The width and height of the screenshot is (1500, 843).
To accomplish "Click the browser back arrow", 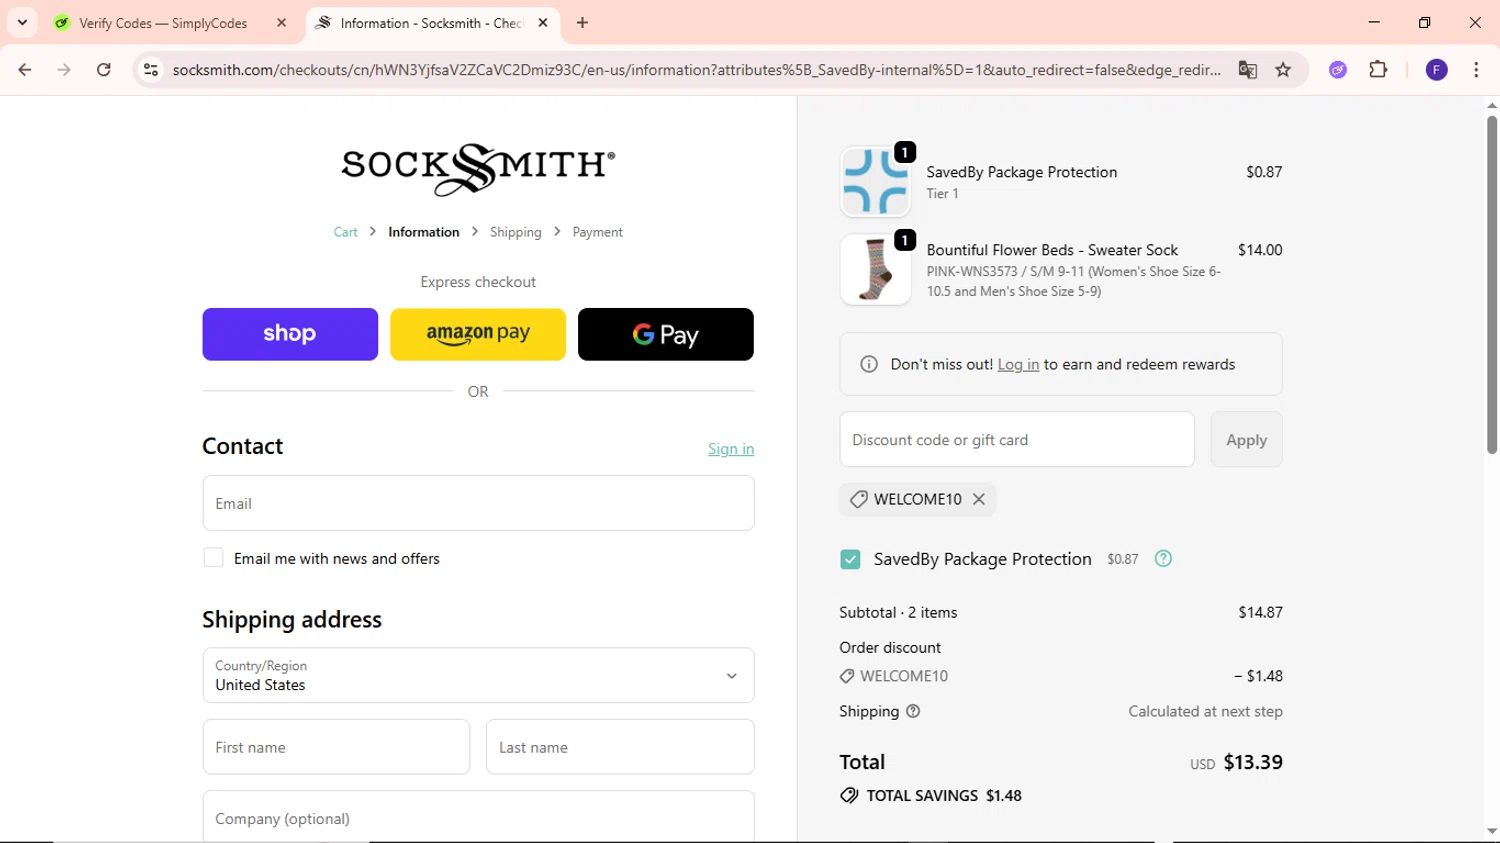I will coord(25,70).
